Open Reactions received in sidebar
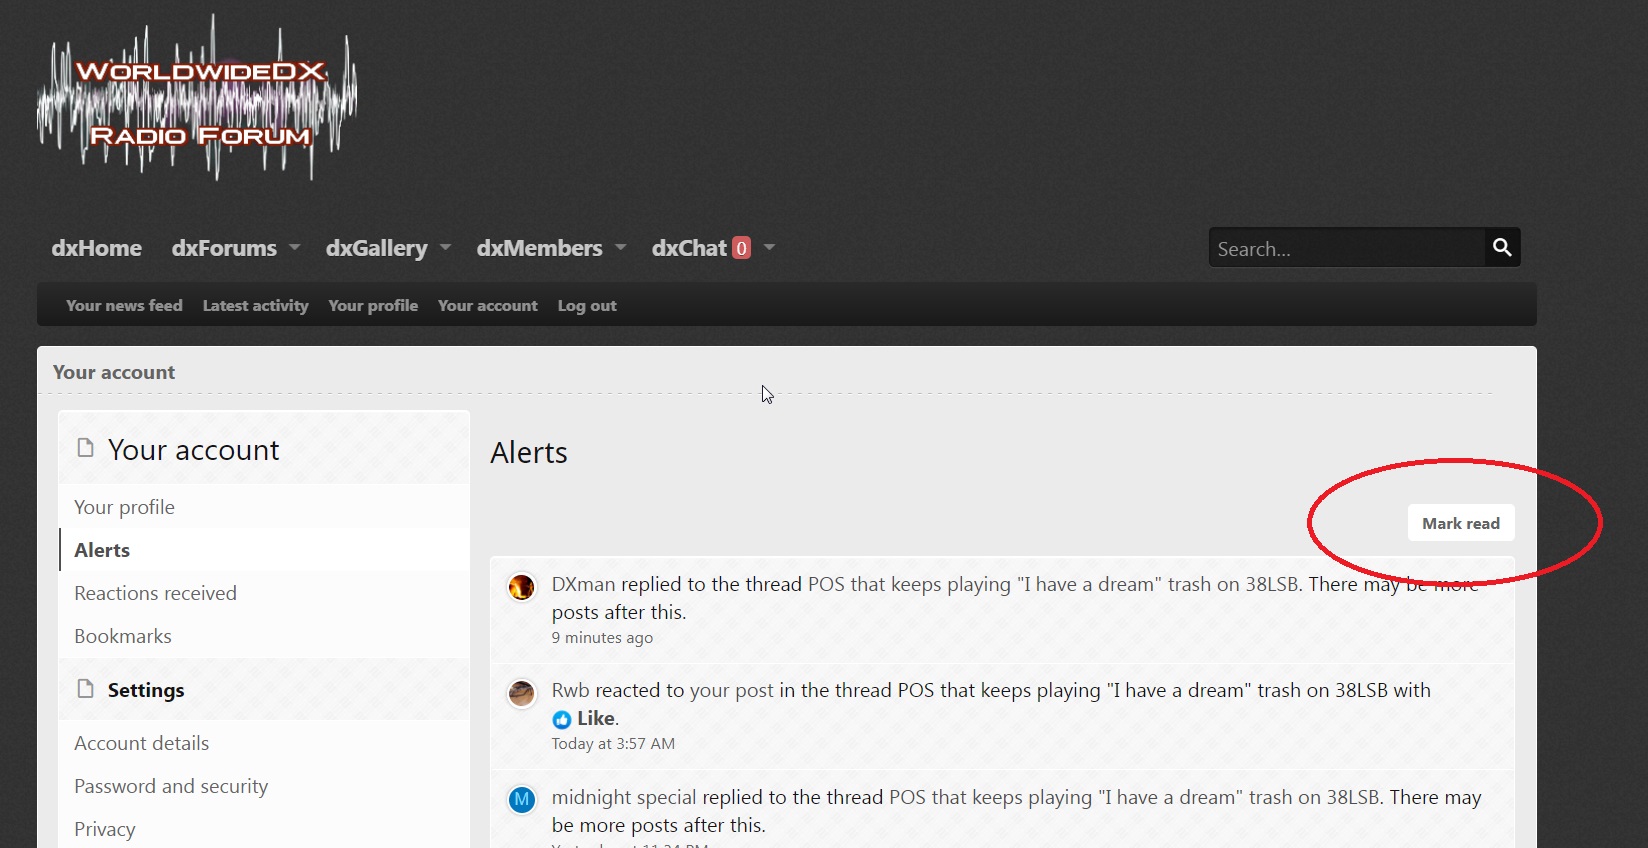This screenshot has width=1648, height=848. 155,593
